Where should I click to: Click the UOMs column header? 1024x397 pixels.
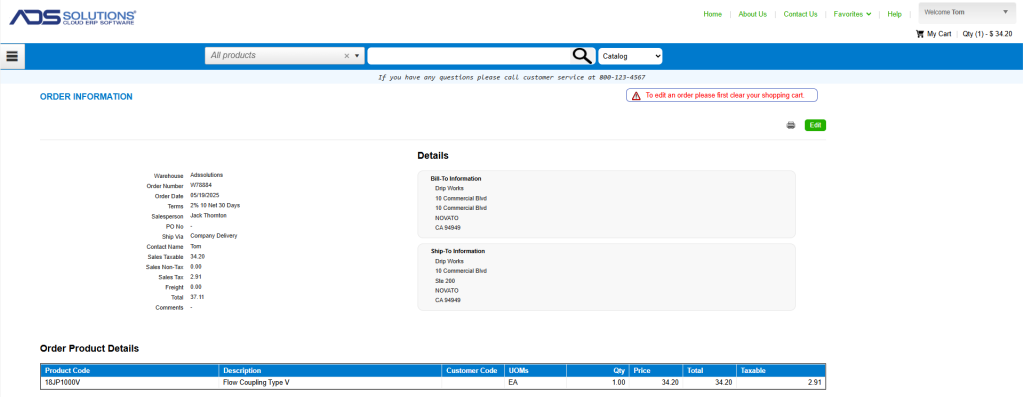(x=536, y=370)
